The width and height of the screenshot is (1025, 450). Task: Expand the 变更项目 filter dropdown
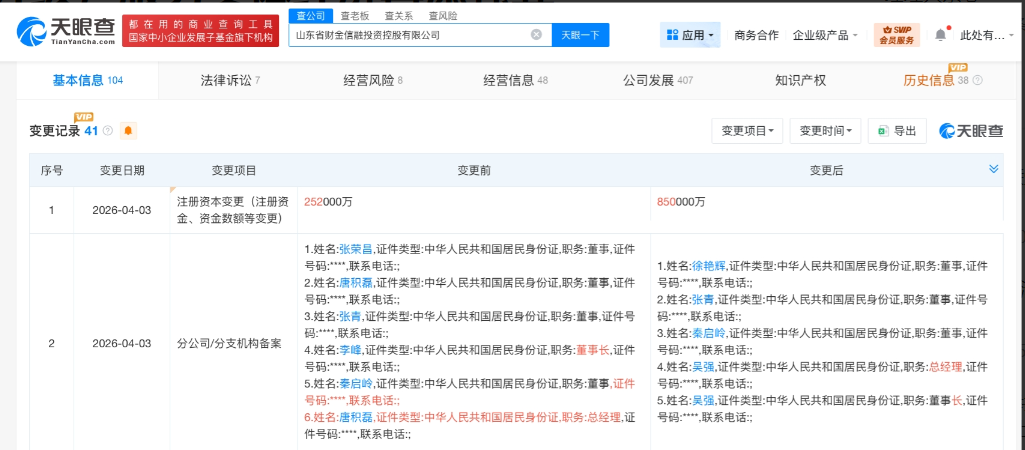(x=747, y=131)
